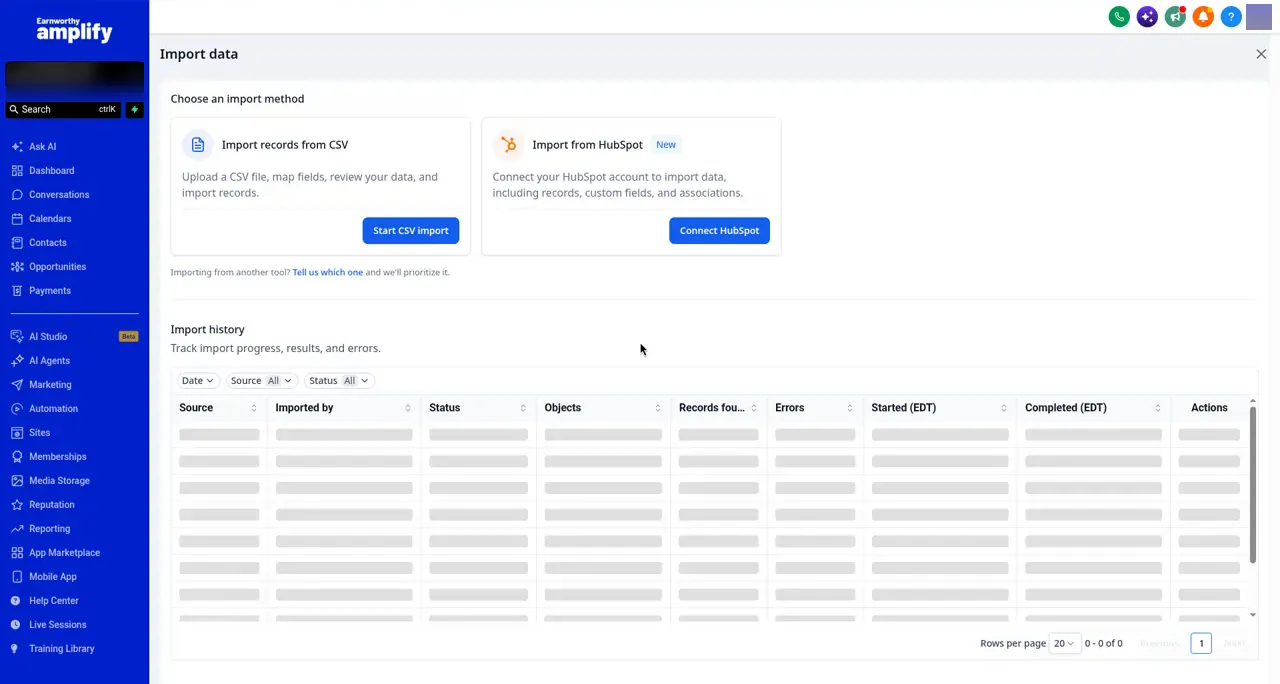Click the import history vertical scrollbar
Image resolution: width=1280 pixels, height=684 pixels.
click(1253, 485)
